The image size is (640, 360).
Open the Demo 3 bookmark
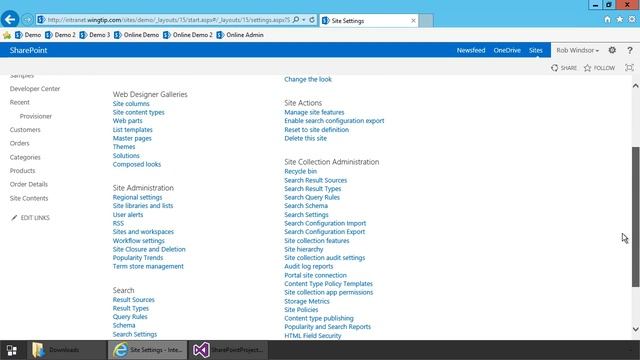(x=95, y=35)
